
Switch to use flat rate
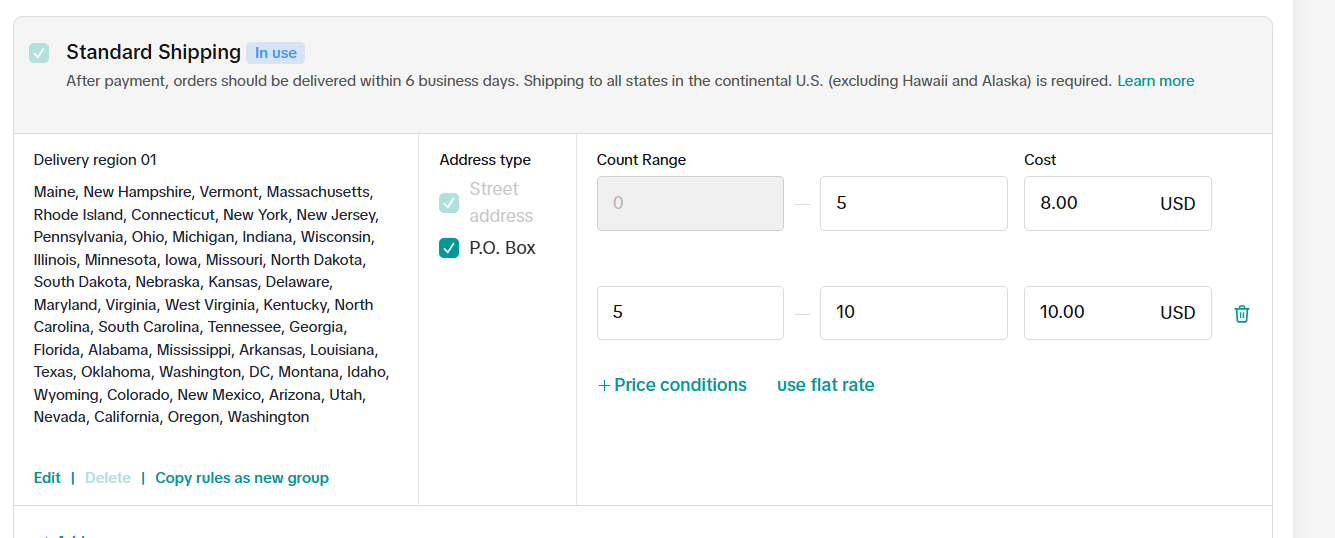point(825,385)
